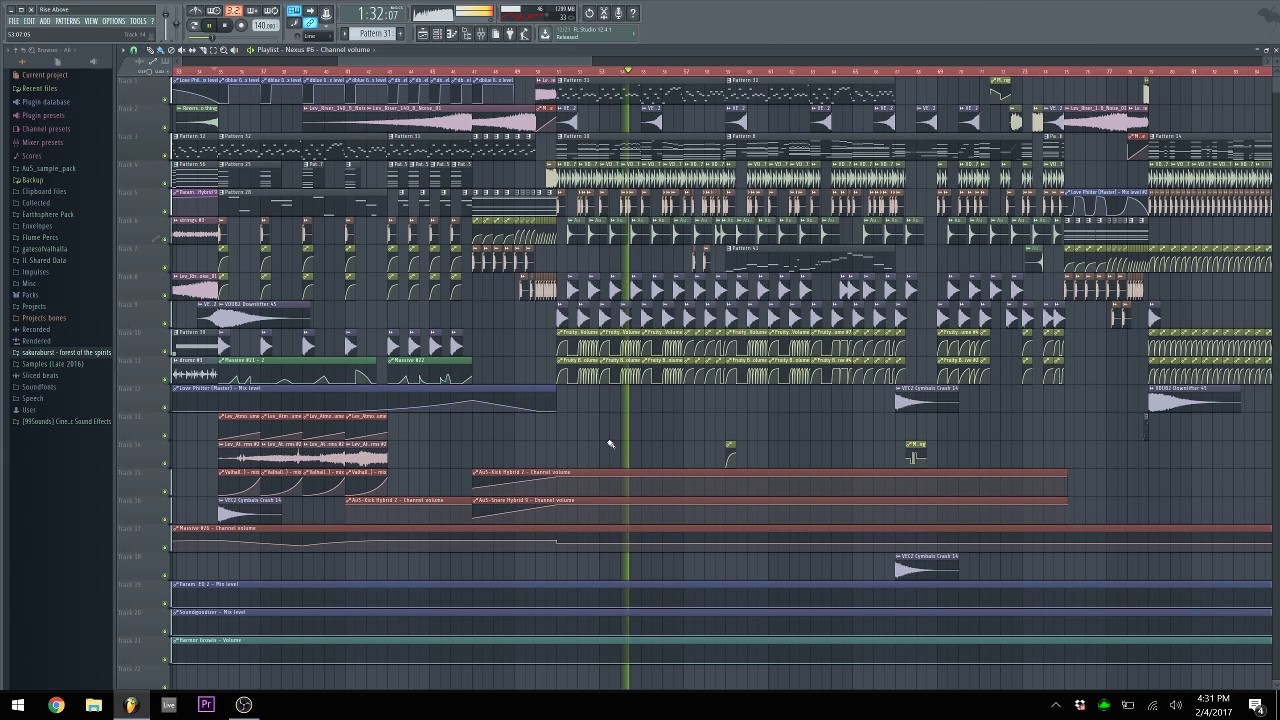1280x720 pixels.
Task: Toggle the 3.2 recording countdown
Action: click(x=233, y=11)
